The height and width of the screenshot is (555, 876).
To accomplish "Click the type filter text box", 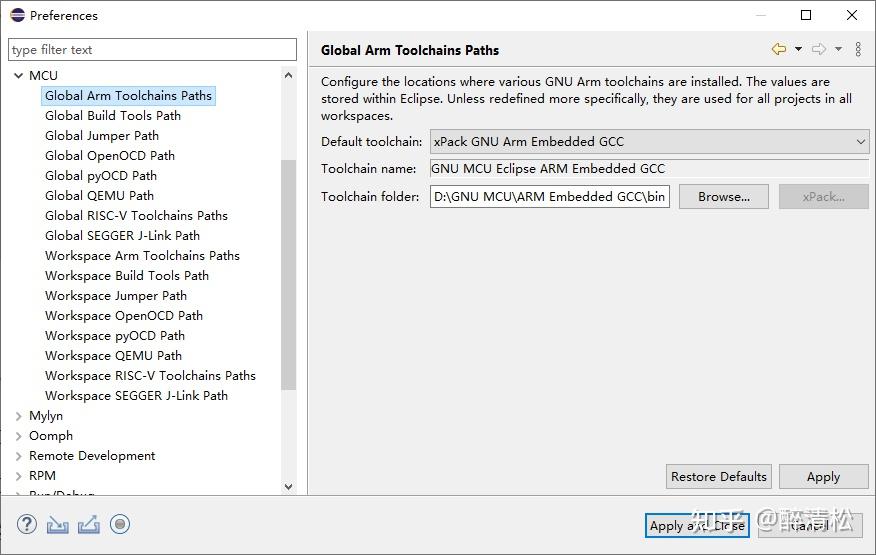I will pyautogui.click(x=152, y=50).
